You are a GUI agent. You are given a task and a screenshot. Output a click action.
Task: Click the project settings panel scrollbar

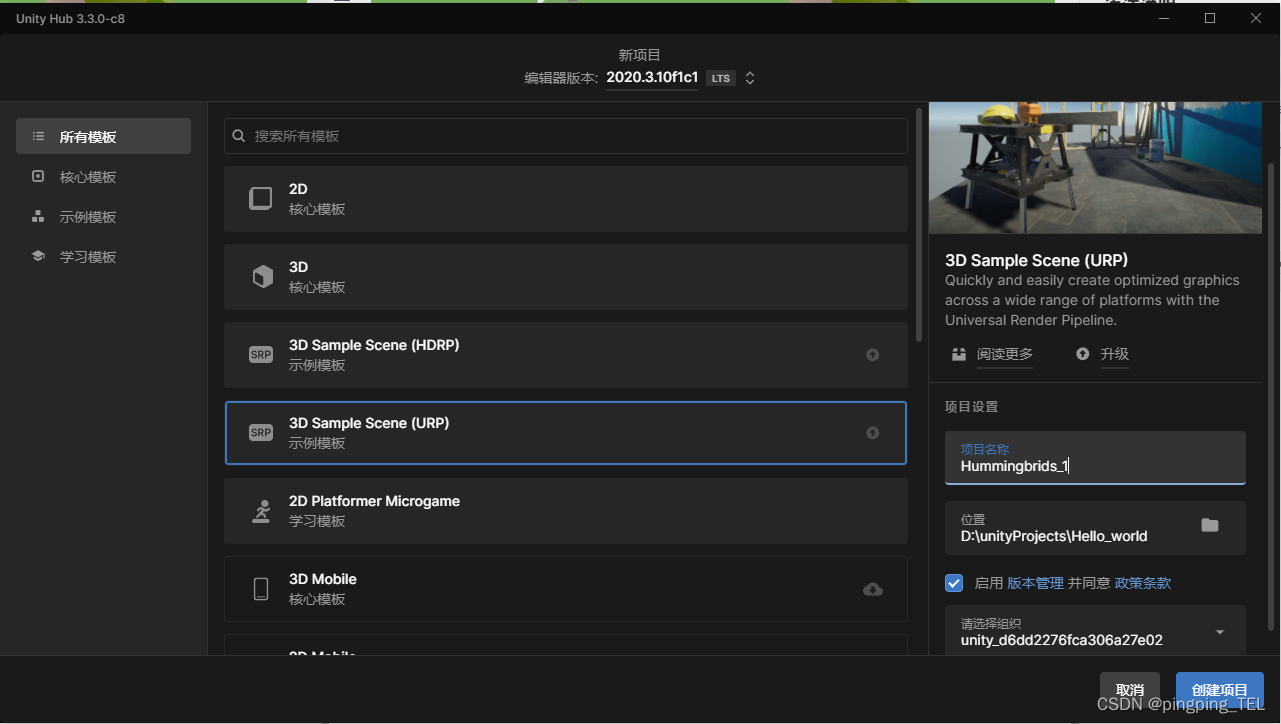coord(1271,395)
